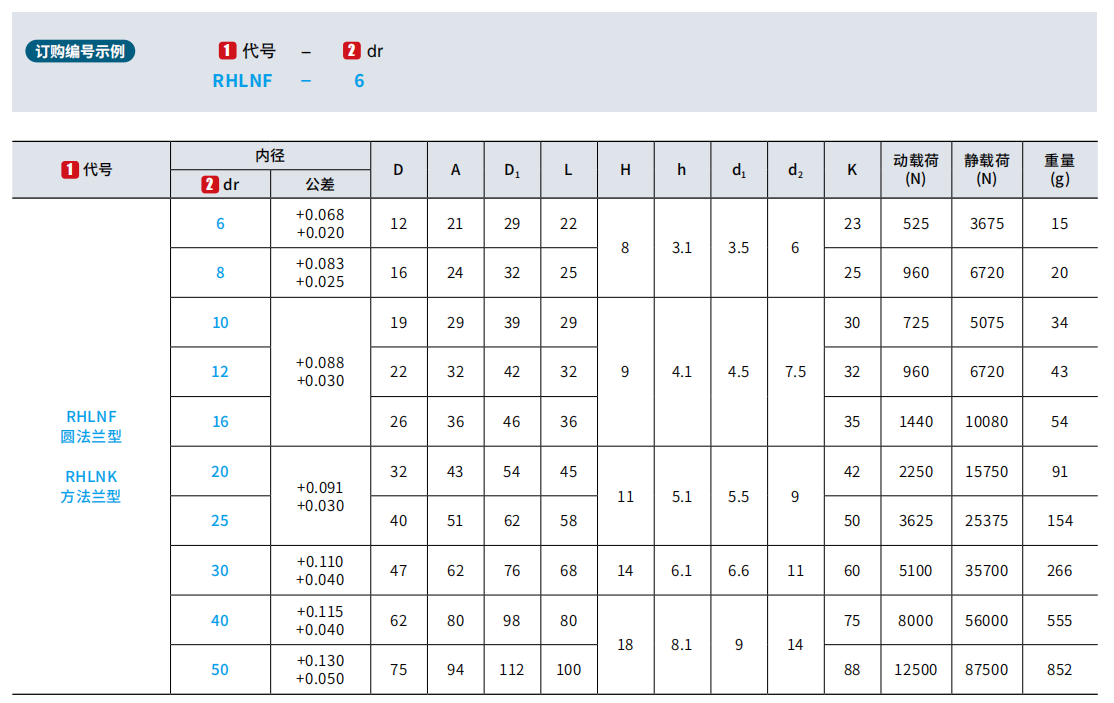Click the 公差 column header
Viewport: 1114px width, 703px height.
pyautogui.click(x=320, y=184)
